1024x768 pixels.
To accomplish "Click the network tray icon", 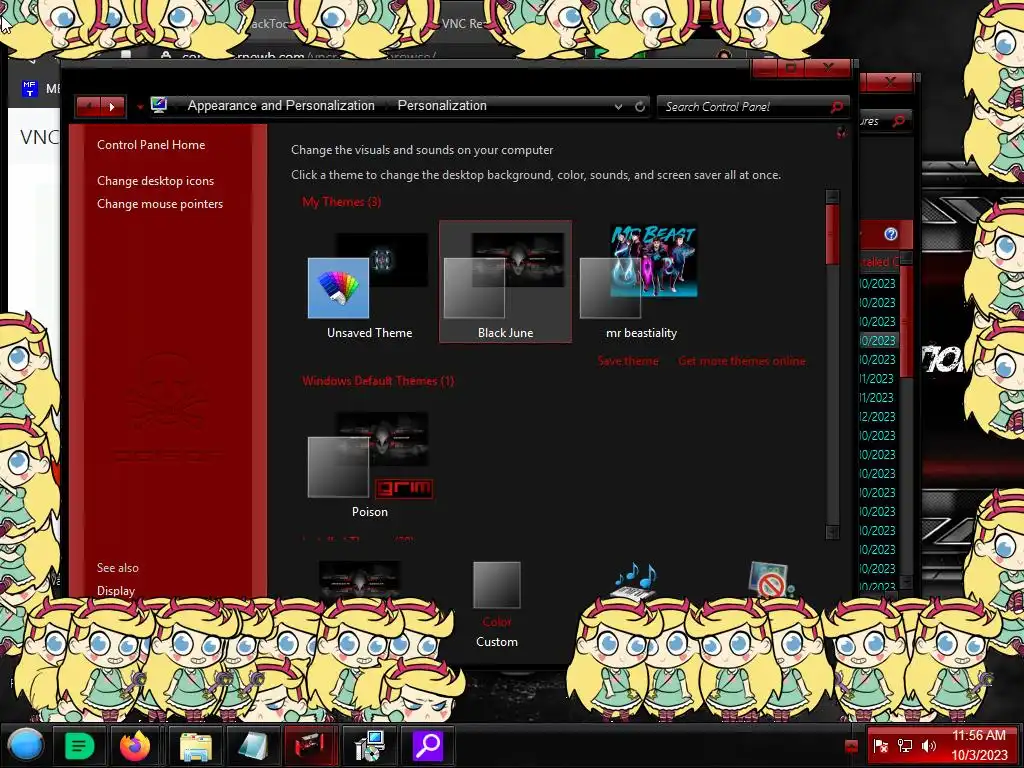I will [905, 746].
